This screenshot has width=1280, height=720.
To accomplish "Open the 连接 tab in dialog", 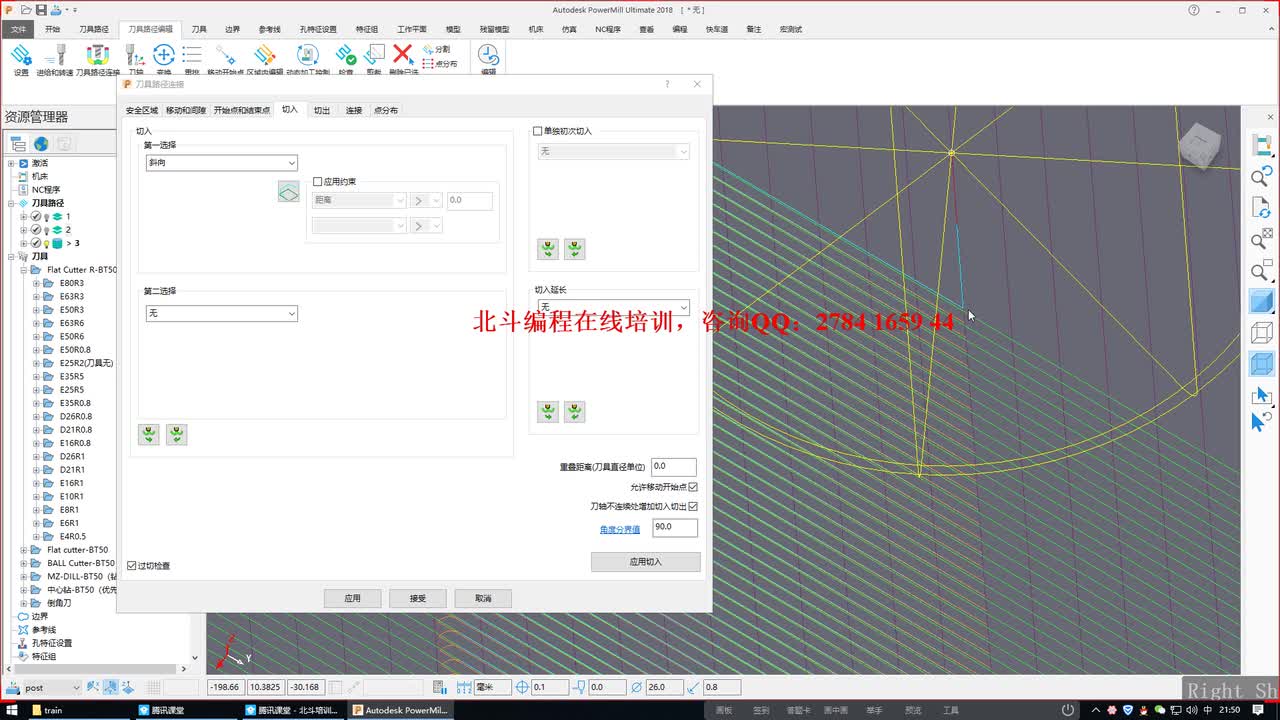I will click(x=354, y=110).
